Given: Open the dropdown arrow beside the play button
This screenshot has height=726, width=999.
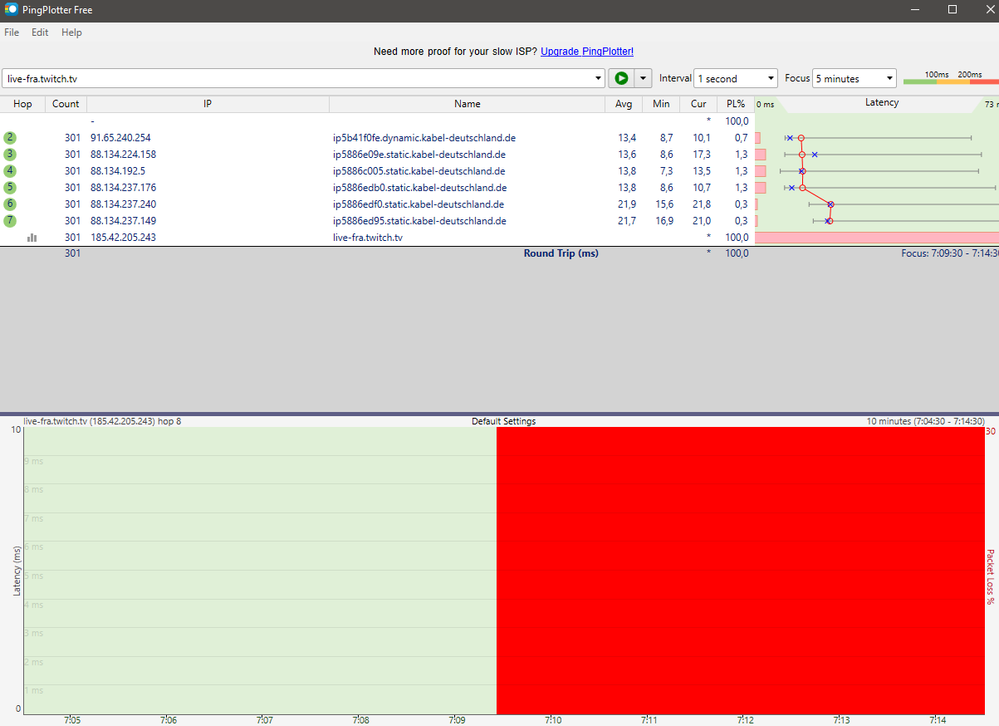Looking at the screenshot, I should click(x=643, y=78).
